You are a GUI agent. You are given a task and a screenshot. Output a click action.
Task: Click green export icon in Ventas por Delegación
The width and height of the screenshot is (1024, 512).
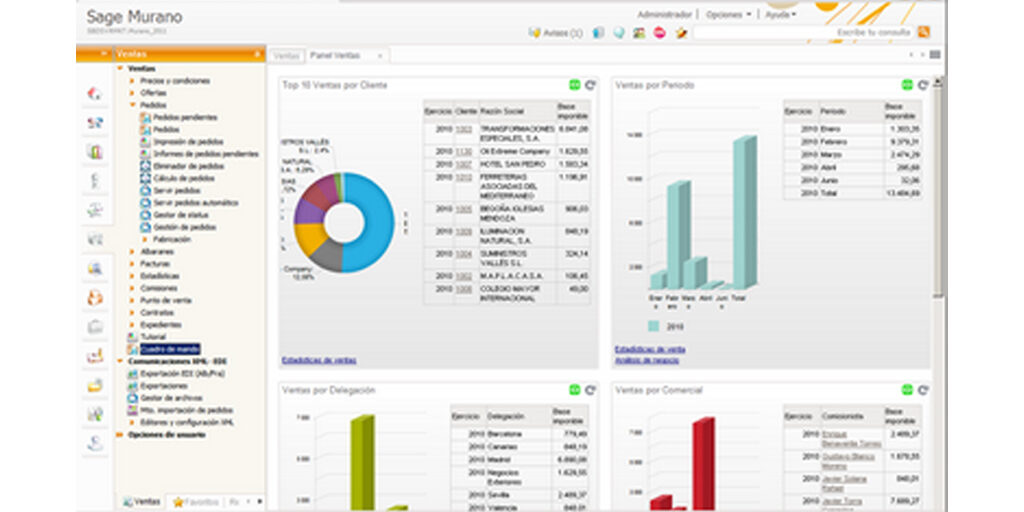pos(575,390)
